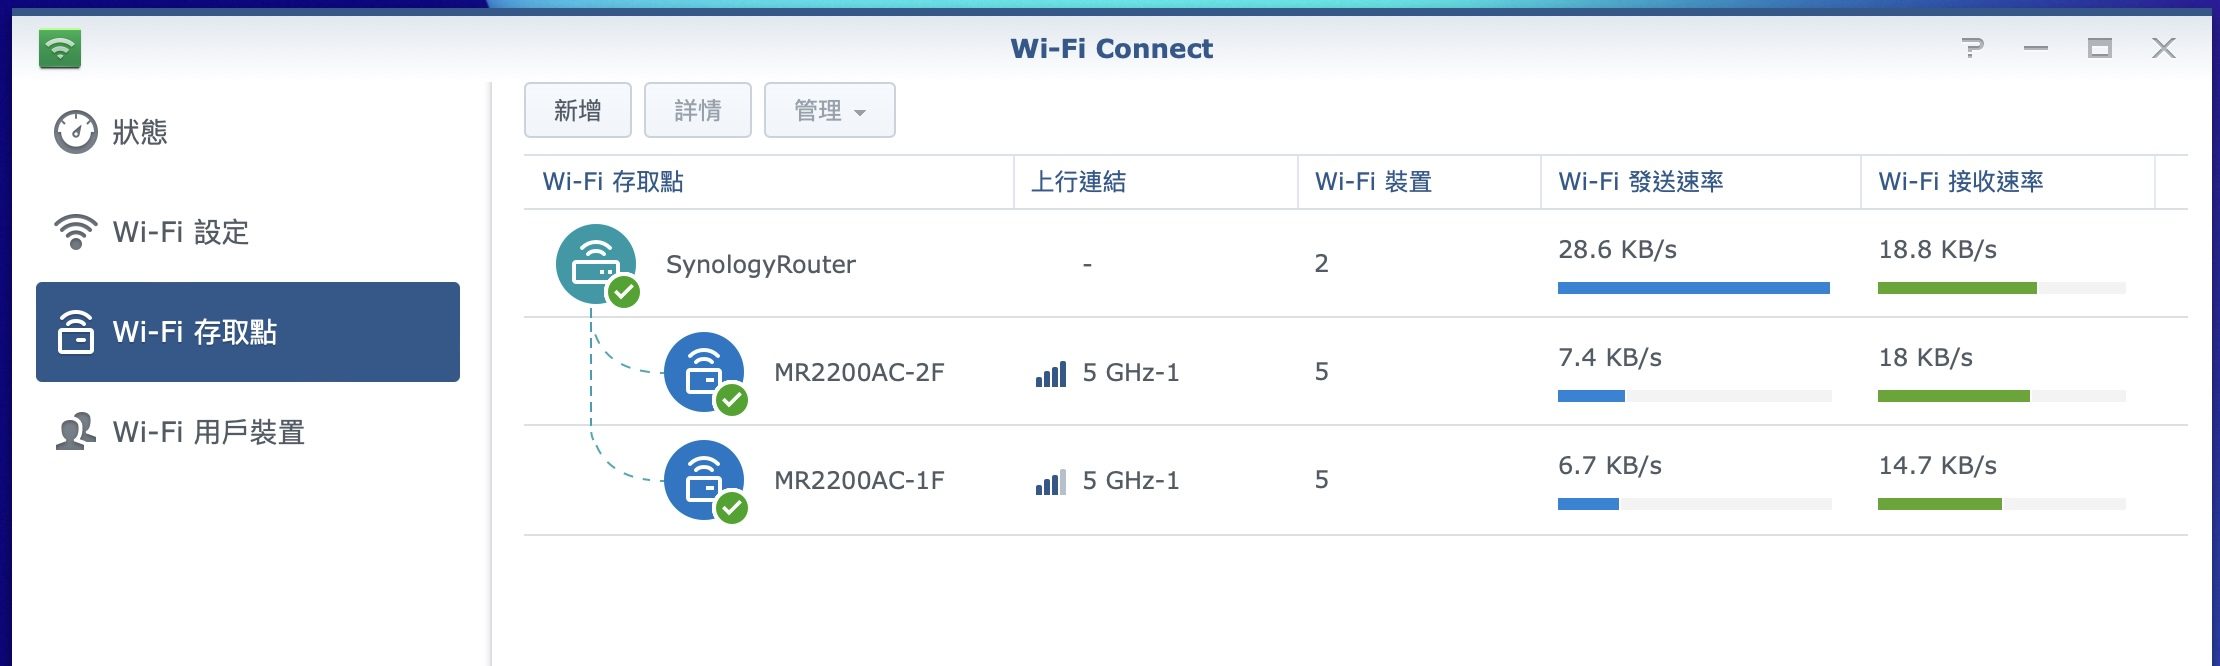Screen dimensions: 2220x666
Task: Open the Wi-Fi 設定 section
Action: 180,232
